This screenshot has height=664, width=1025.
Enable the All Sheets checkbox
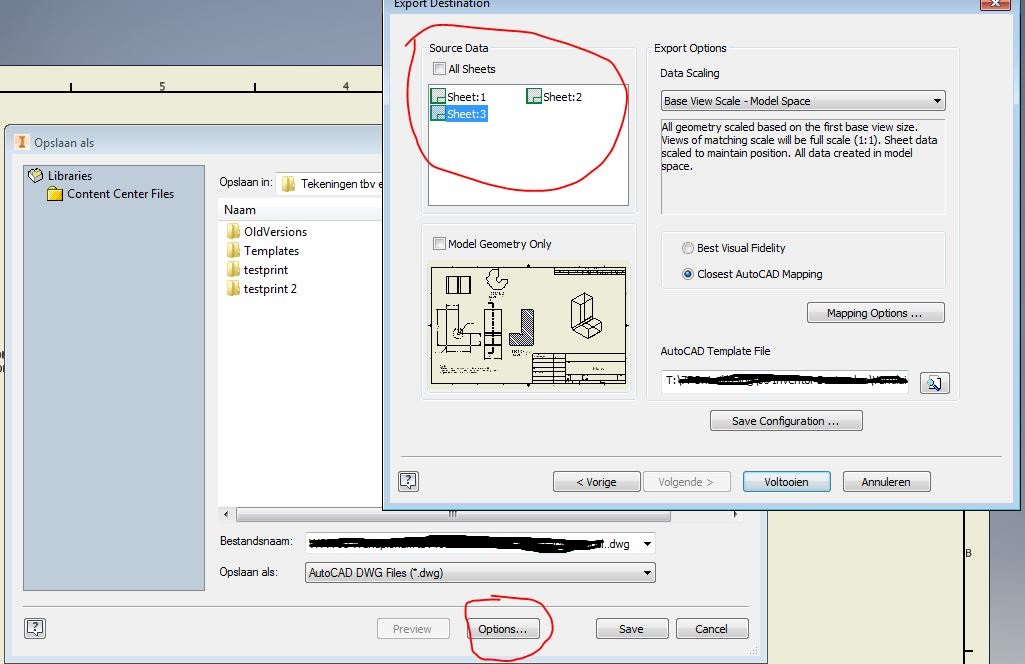click(x=437, y=68)
